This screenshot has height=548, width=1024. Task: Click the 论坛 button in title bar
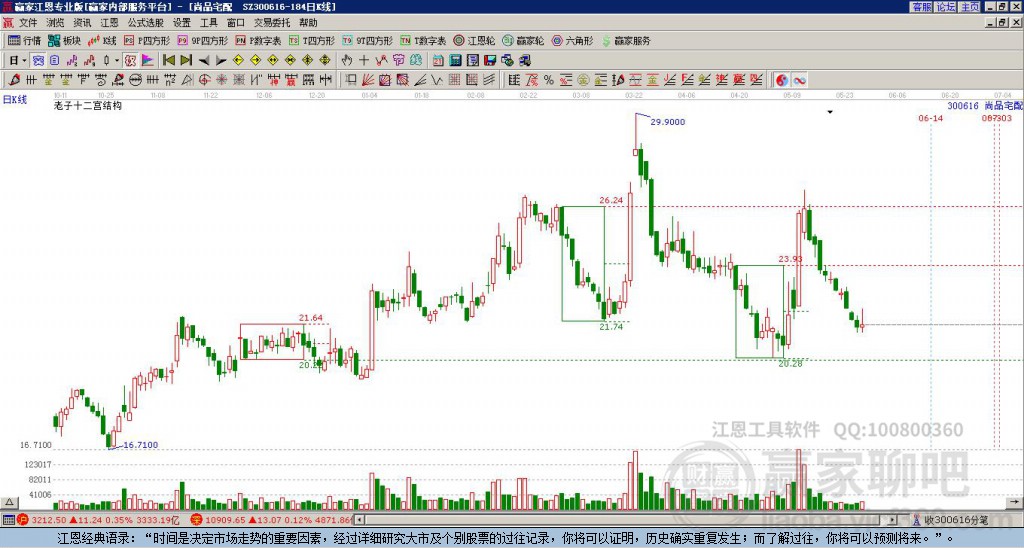(x=945, y=7)
